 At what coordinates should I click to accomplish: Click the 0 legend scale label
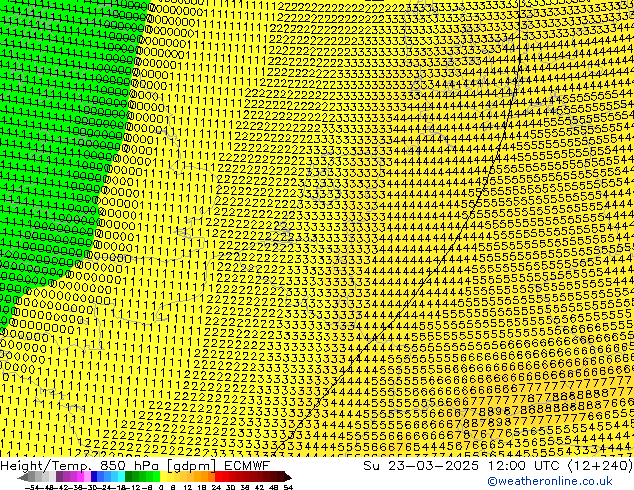(161, 487)
